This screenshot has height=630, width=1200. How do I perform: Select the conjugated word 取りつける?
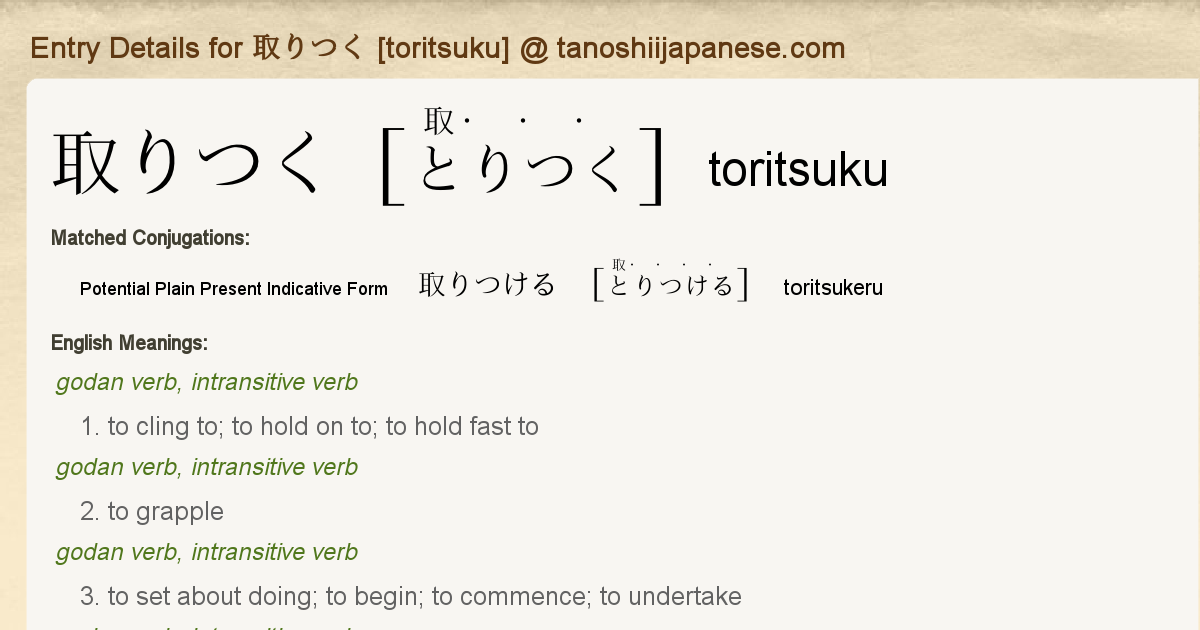click(487, 285)
